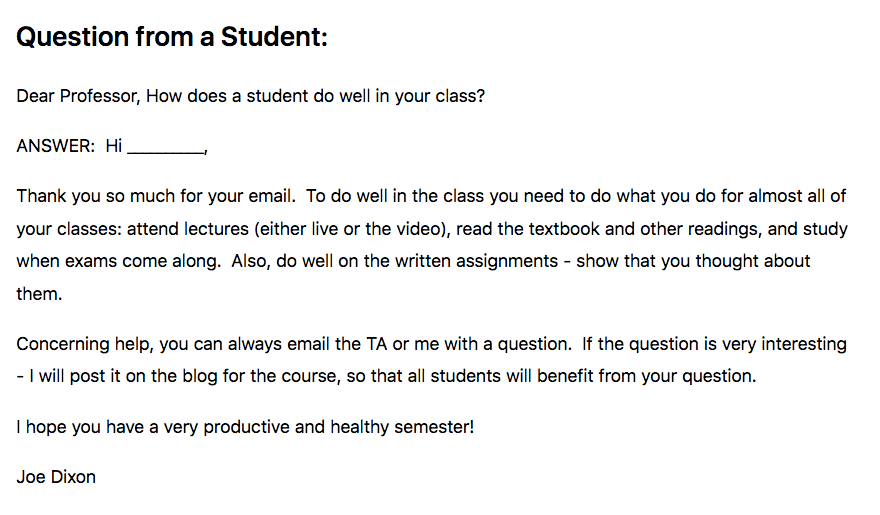Click the blank name line after "Hi"
This screenshot has width=880, height=515.
[x=166, y=147]
